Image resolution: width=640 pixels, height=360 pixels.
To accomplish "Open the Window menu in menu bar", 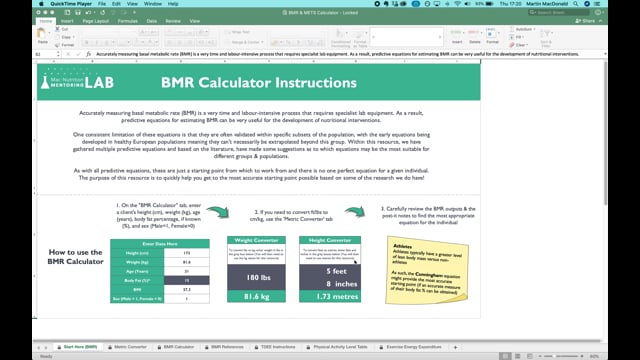I will tap(153, 4).
